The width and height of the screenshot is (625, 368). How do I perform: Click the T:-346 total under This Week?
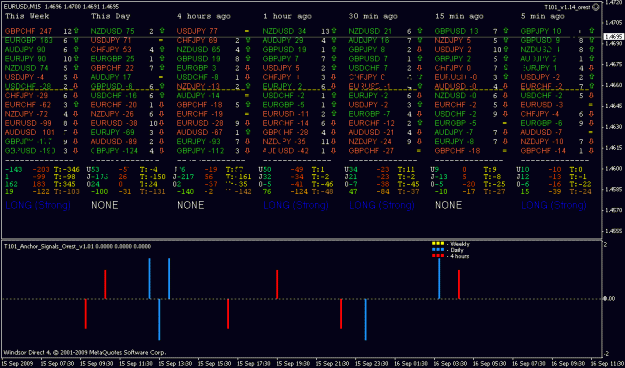[x=68, y=170]
